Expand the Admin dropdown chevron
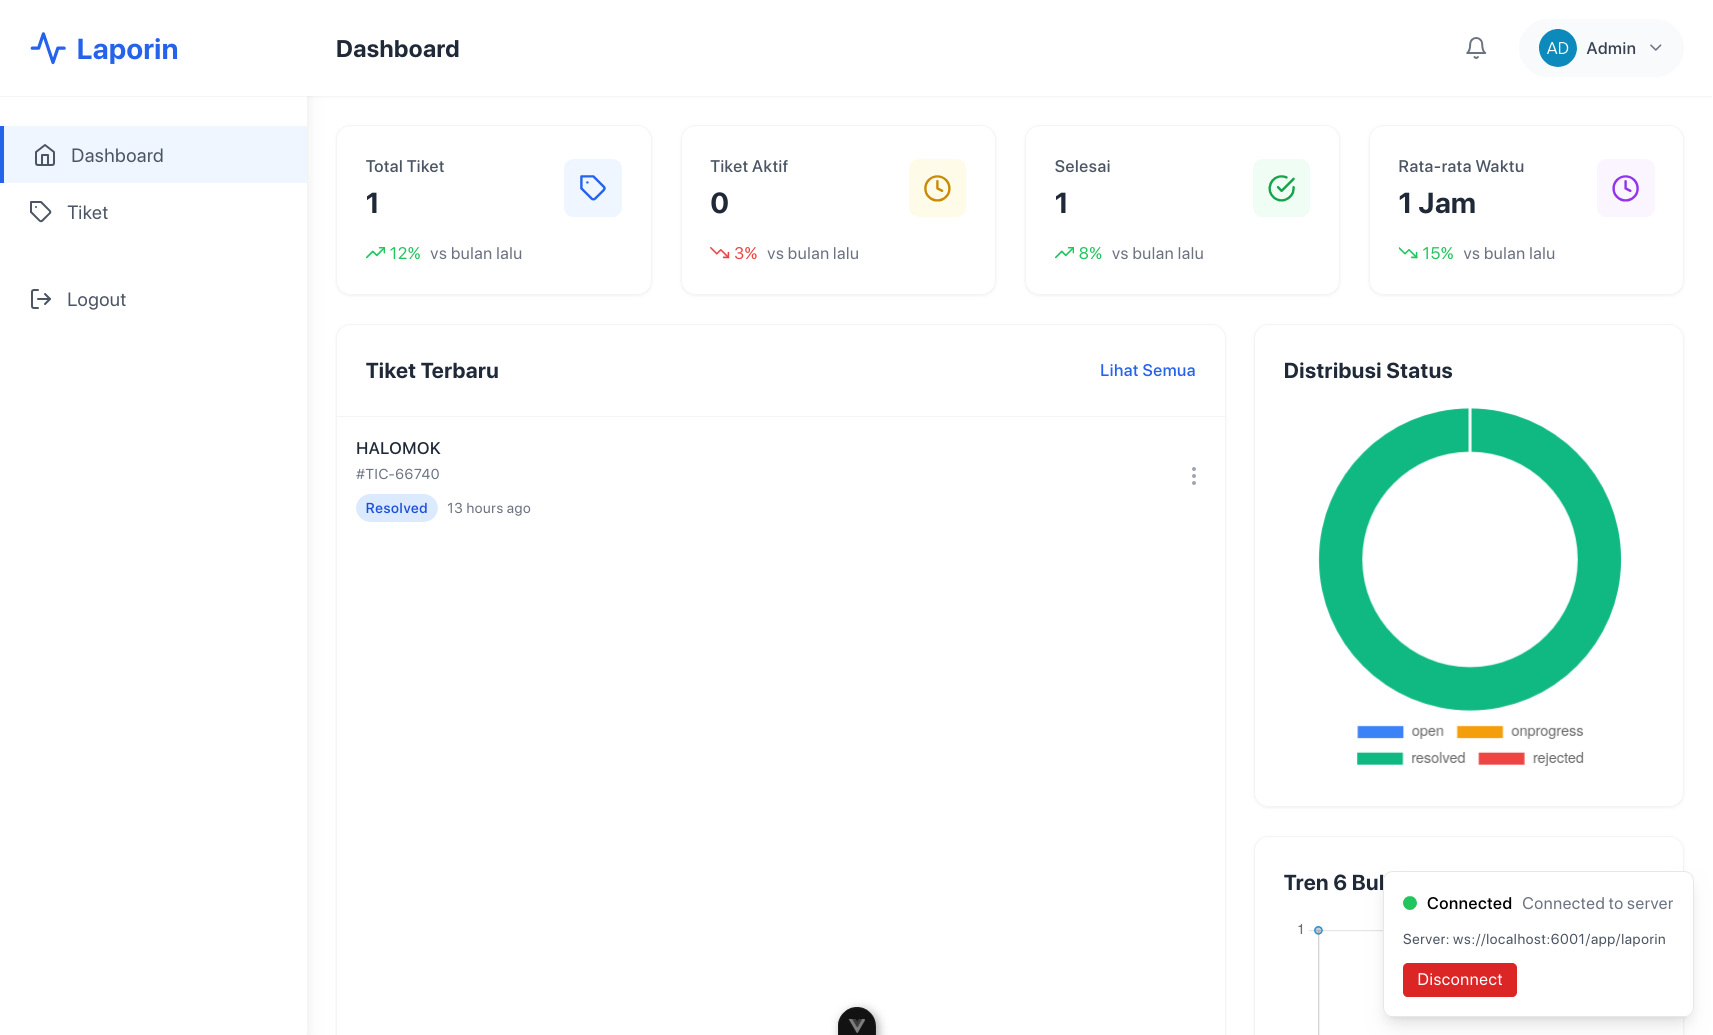Screen dimensions: 1713x1035 (1656, 48)
